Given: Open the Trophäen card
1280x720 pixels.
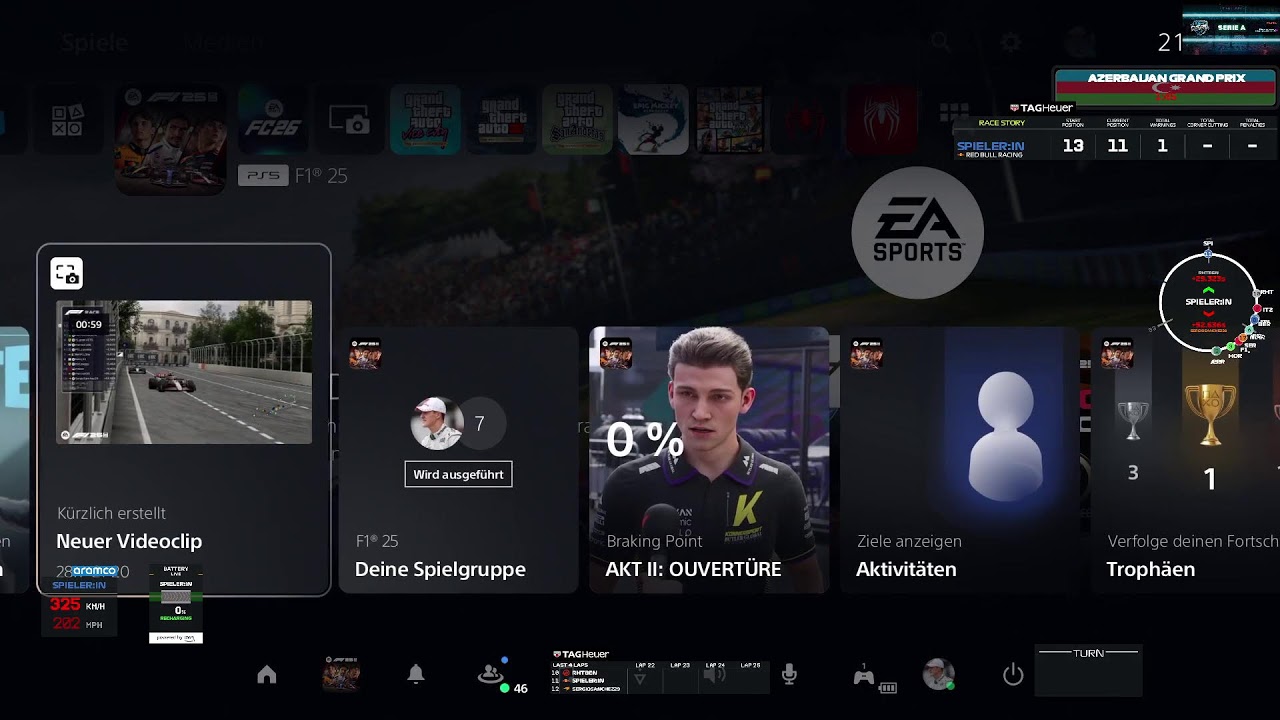Looking at the screenshot, I should pos(1185,460).
